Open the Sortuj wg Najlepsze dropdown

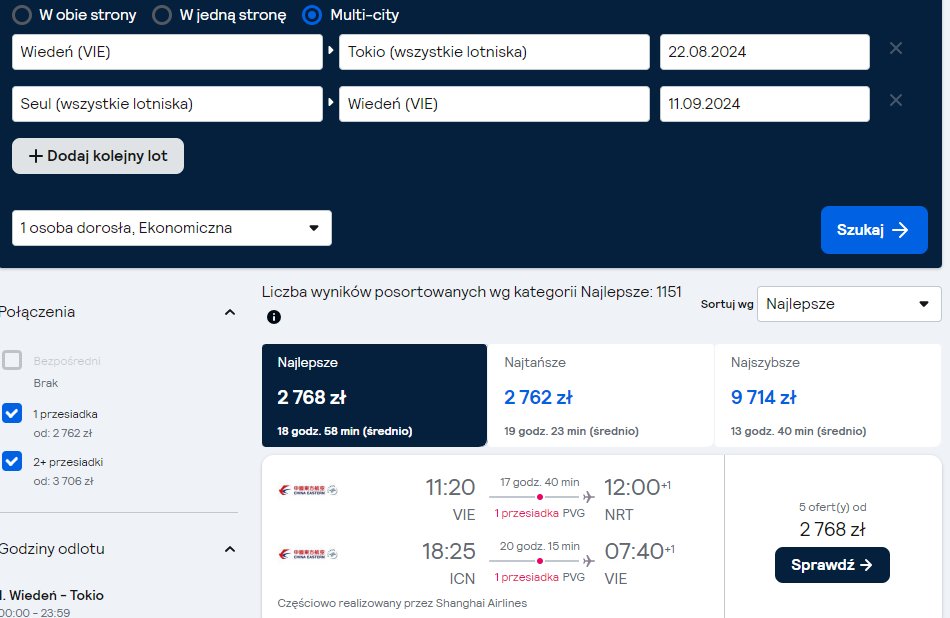pos(849,304)
